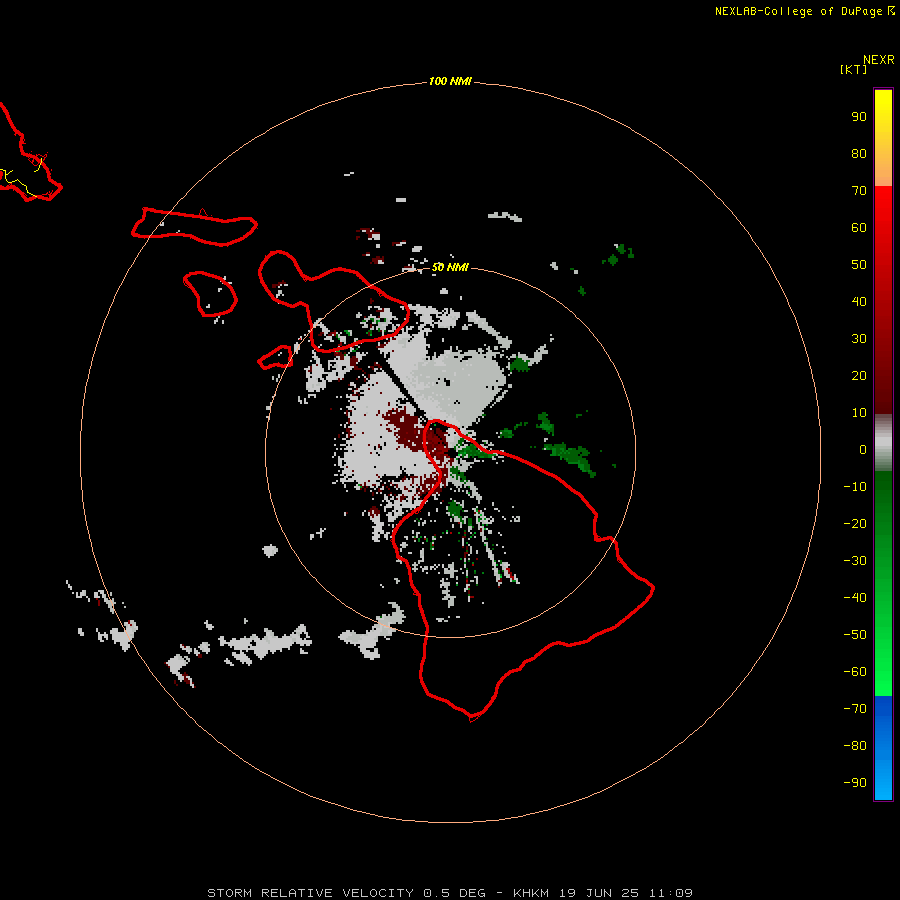Click the blue segment of the color bar

(883, 747)
